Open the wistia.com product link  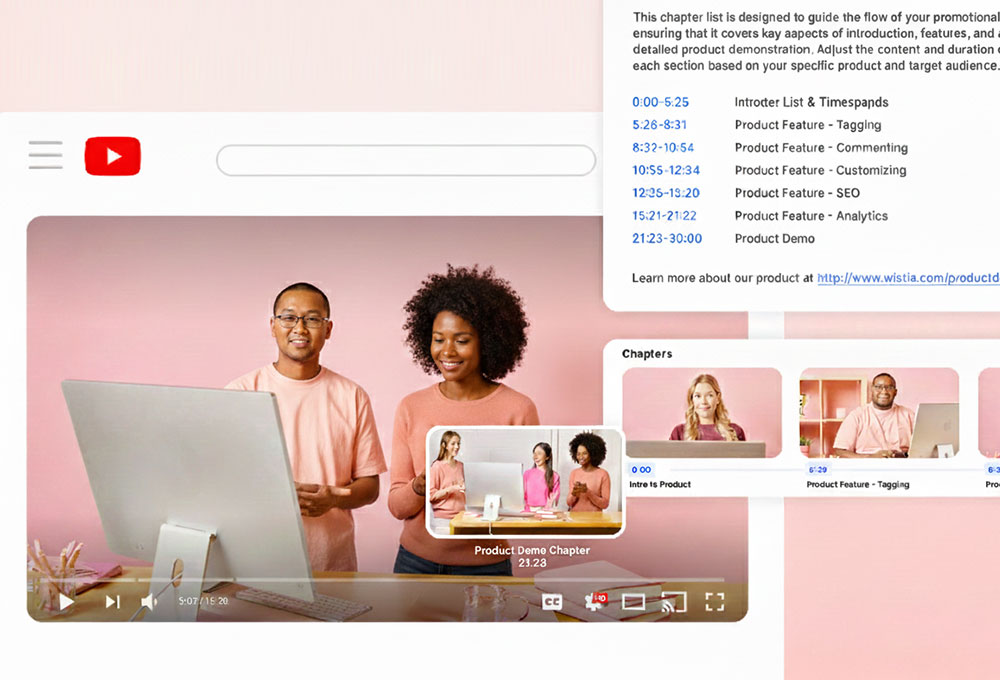tap(907, 278)
